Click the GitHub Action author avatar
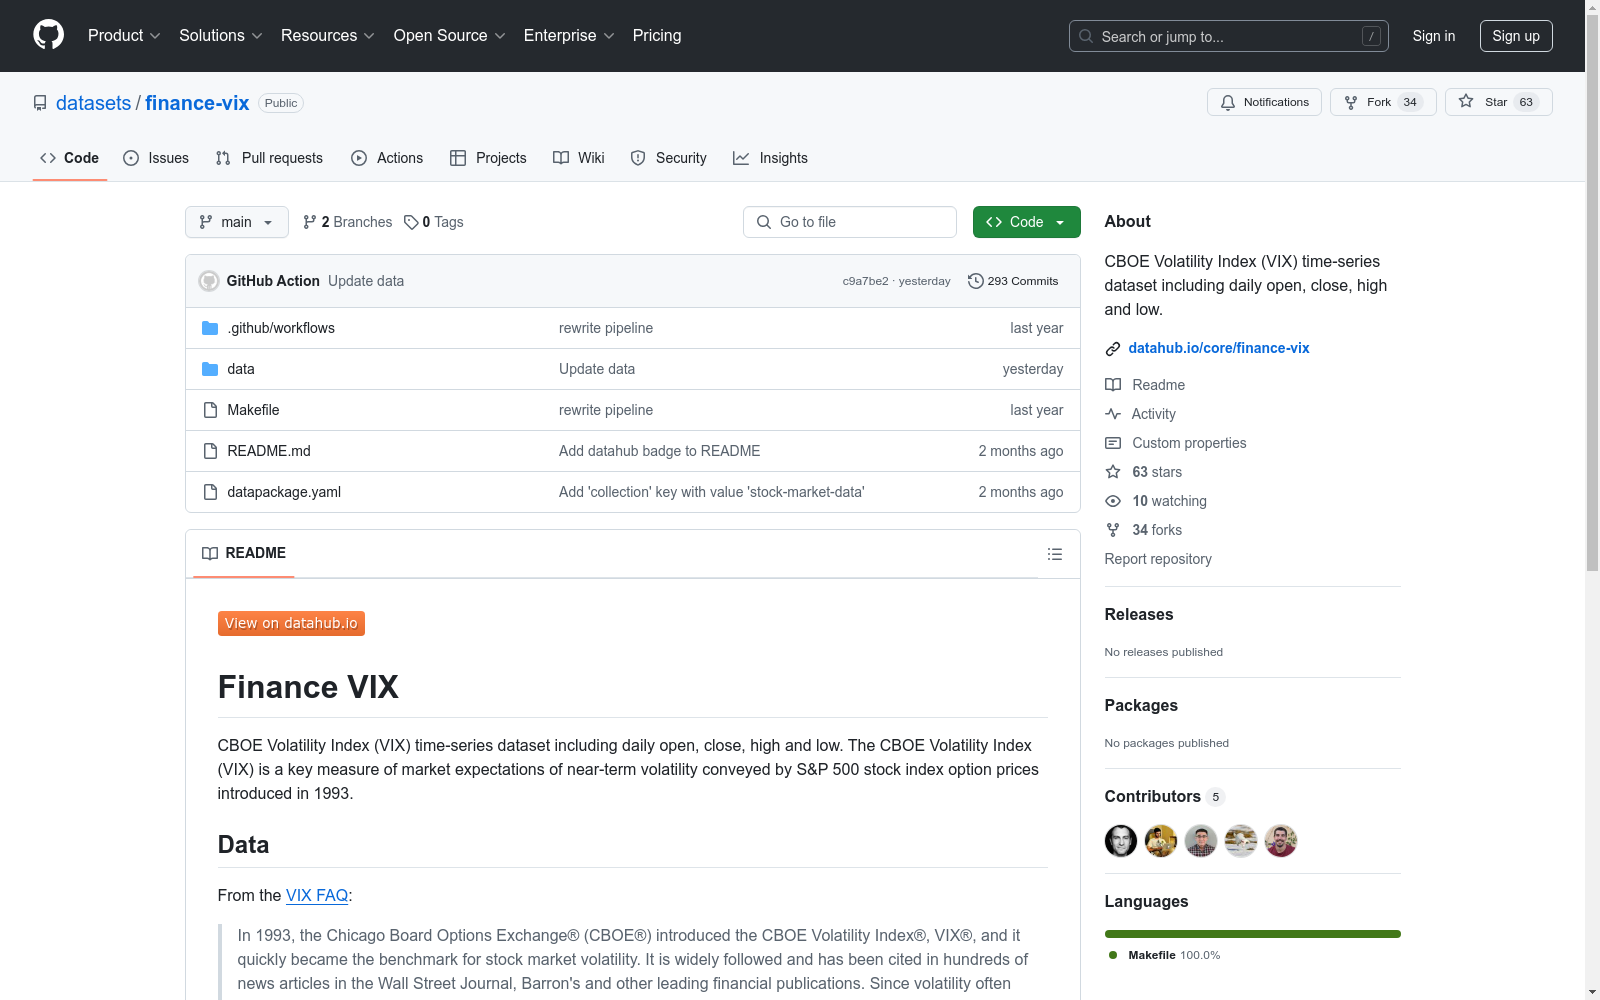This screenshot has height=1000, width=1600. [x=209, y=281]
